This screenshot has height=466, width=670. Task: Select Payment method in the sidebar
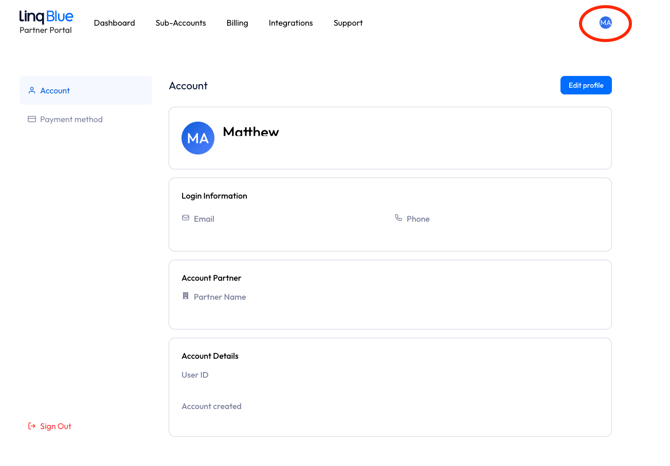[x=71, y=120]
